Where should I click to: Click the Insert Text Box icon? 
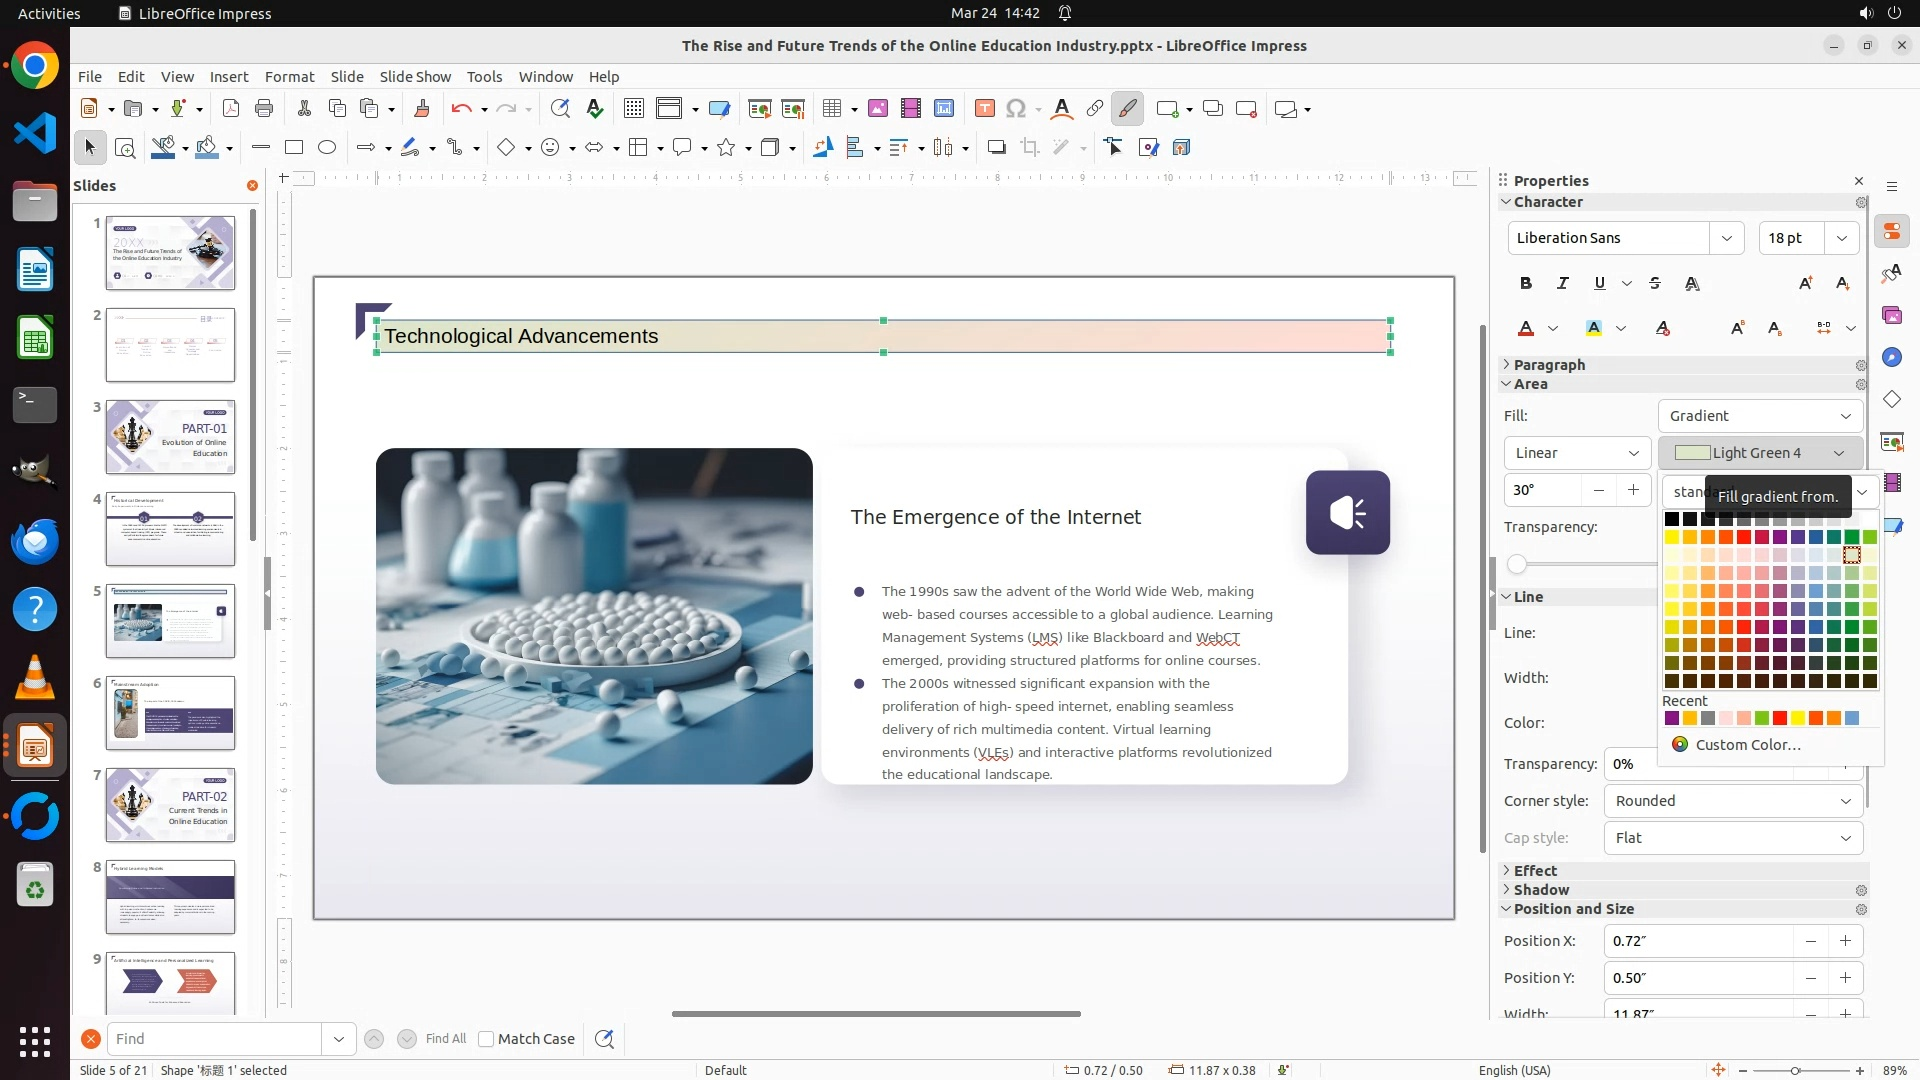pos(984,109)
